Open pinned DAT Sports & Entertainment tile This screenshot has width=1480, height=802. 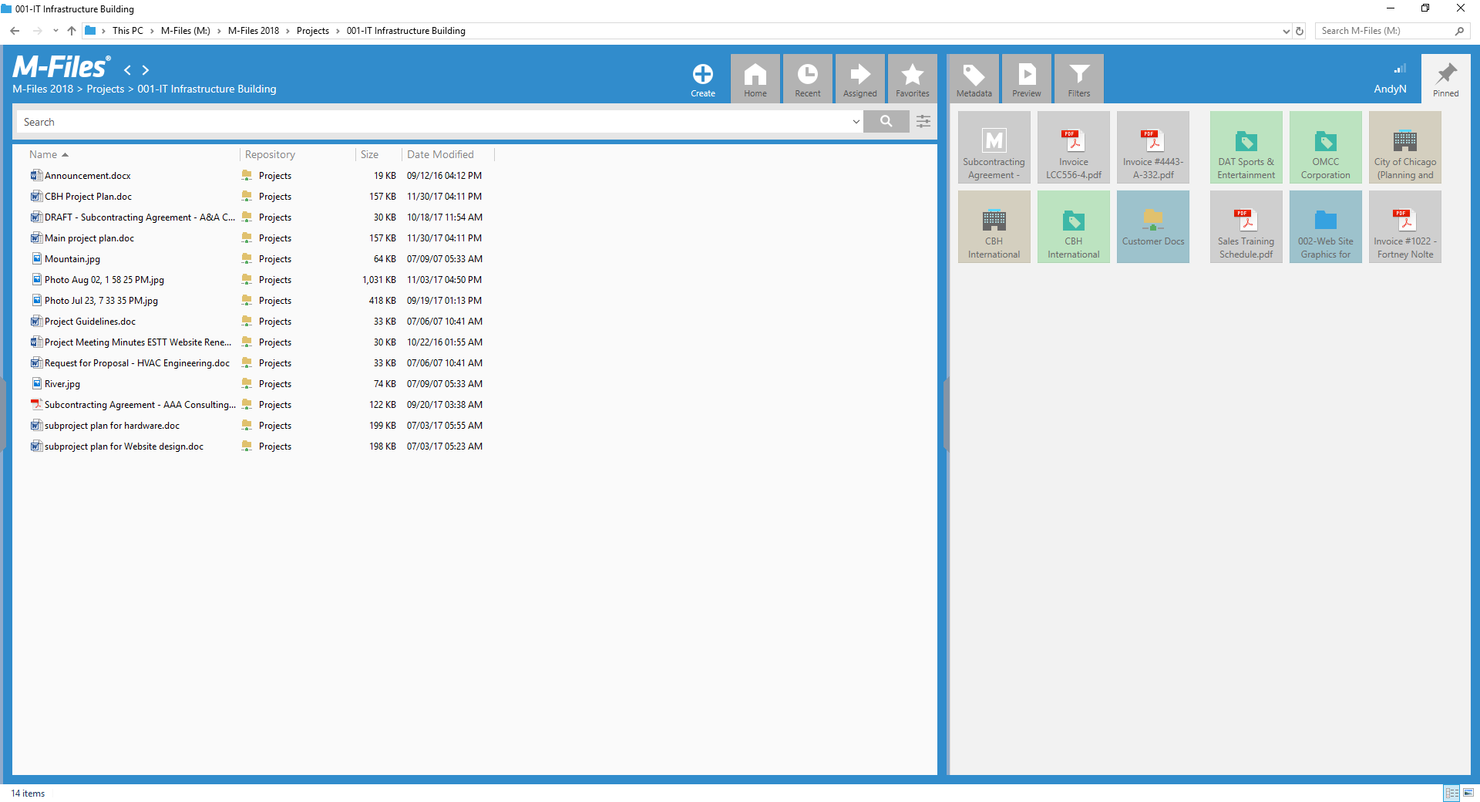click(1246, 147)
